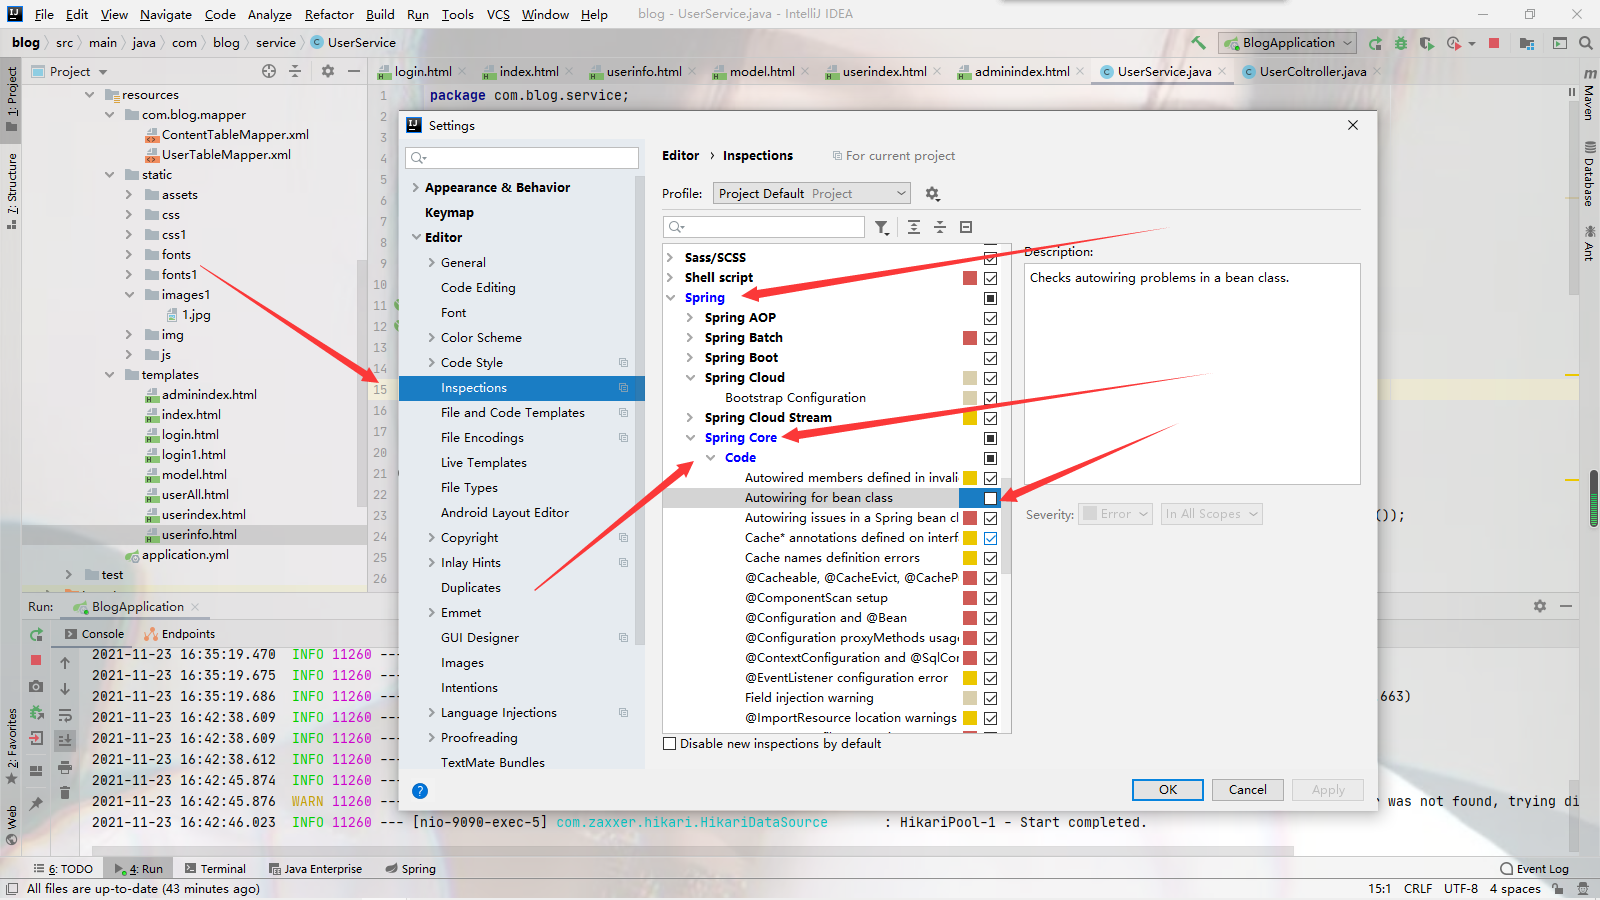This screenshot has width=1600, height=900.
Task: Open the Profile dropdown
Action: (x=811, y=194)
